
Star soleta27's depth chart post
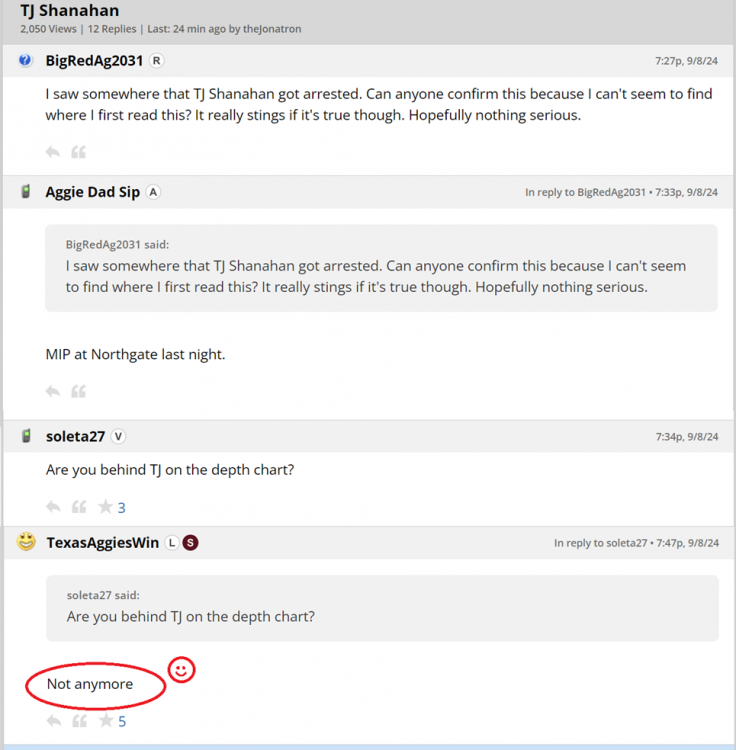pyautogui.click(x=105, y=507)
